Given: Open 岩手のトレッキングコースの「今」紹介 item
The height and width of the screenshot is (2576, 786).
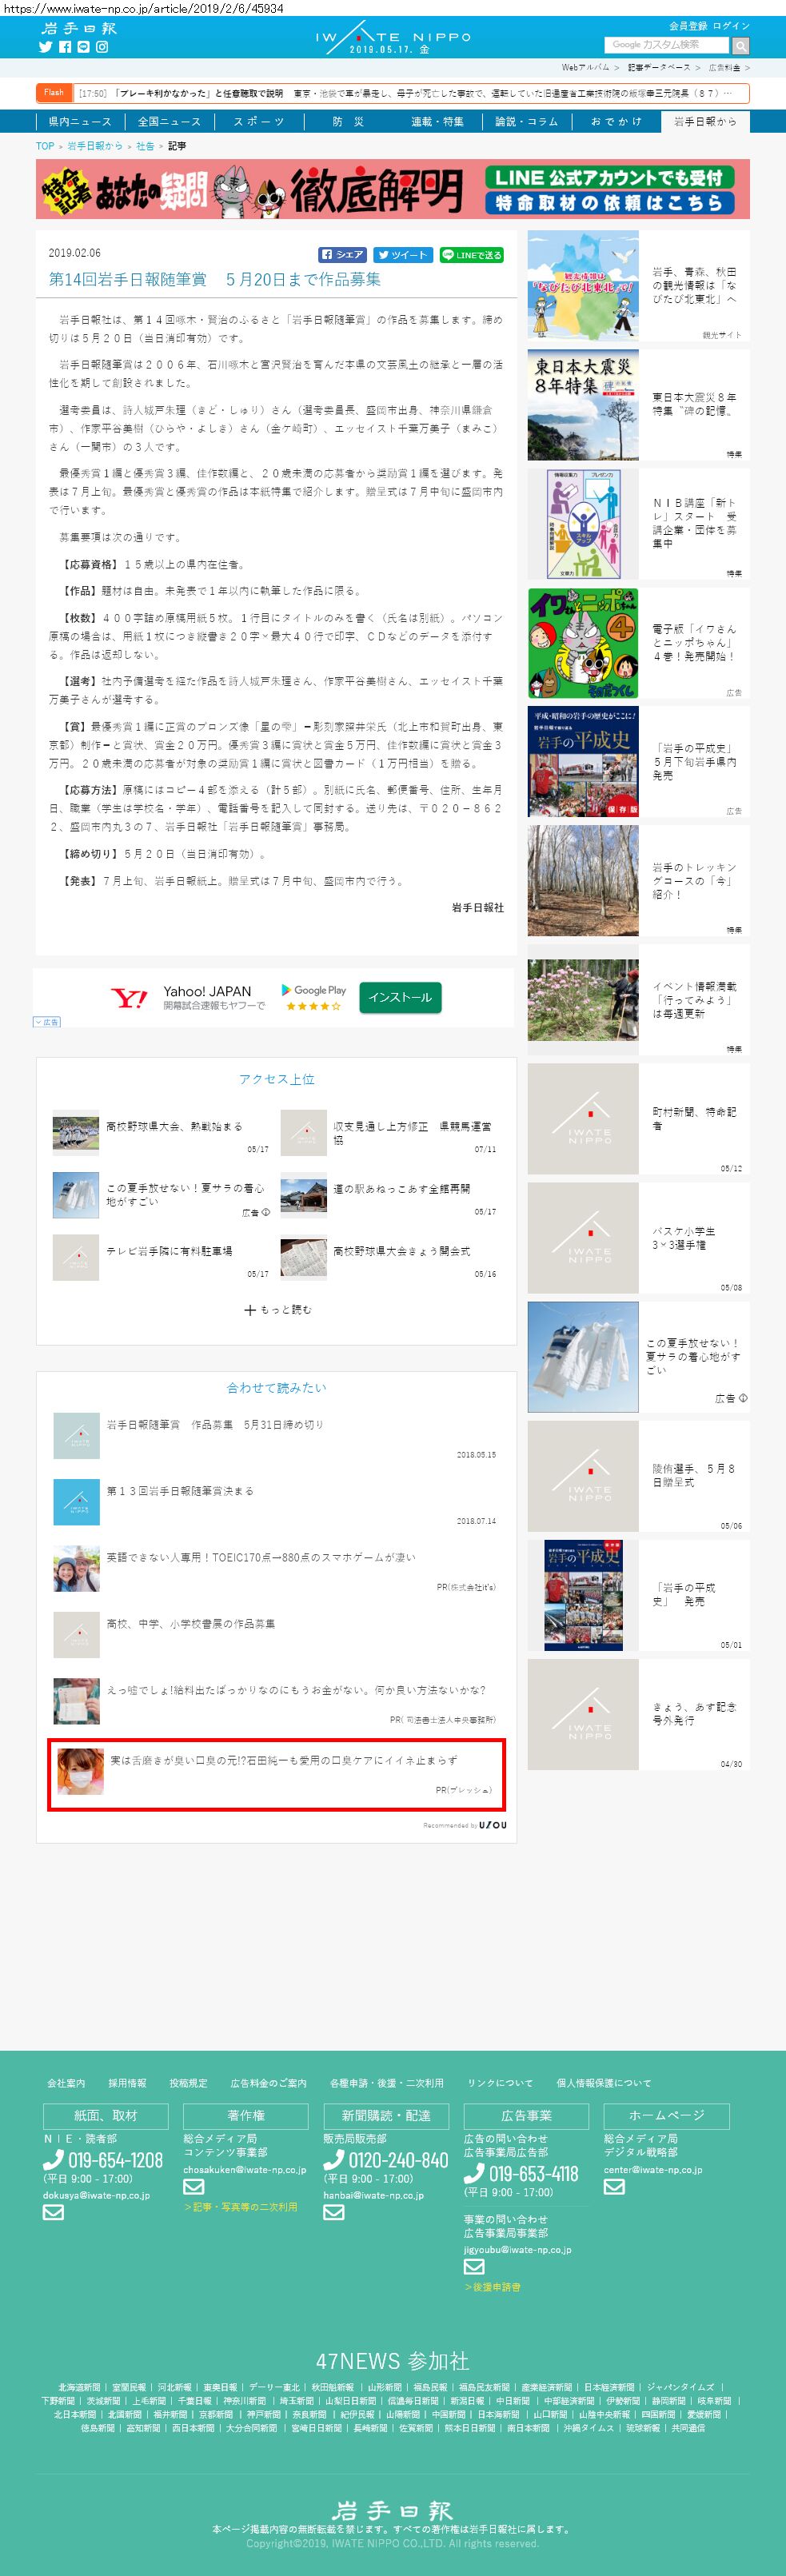Looking at the screenshot, I should point(639,881).
